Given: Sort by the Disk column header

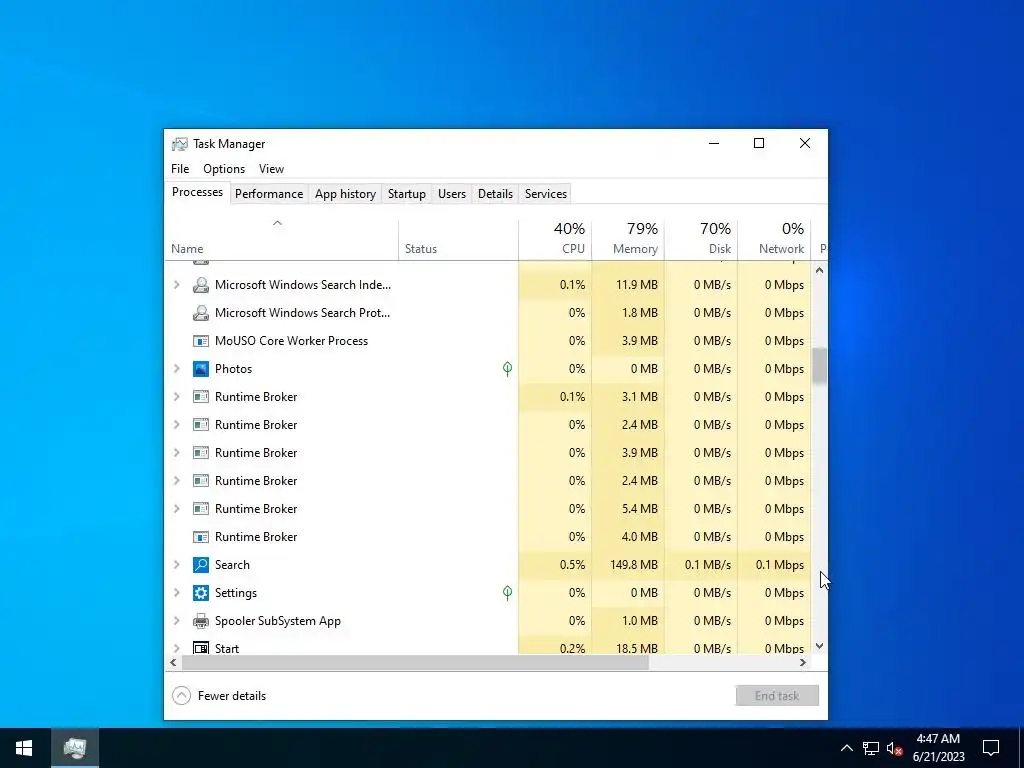Looking at the screenshot, I should click(x=701, y=240).
